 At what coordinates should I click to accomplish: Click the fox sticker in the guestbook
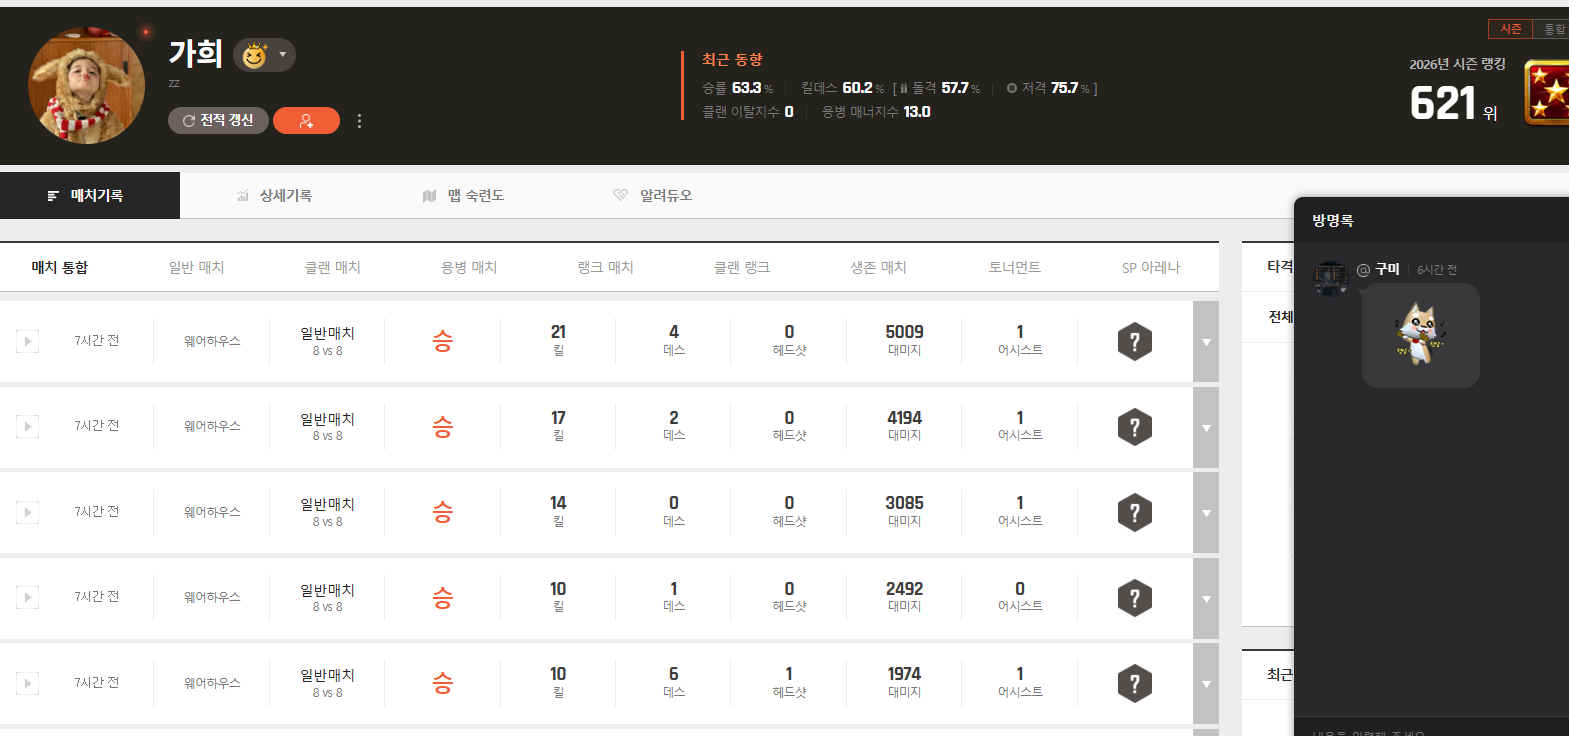click(1420, 335)
